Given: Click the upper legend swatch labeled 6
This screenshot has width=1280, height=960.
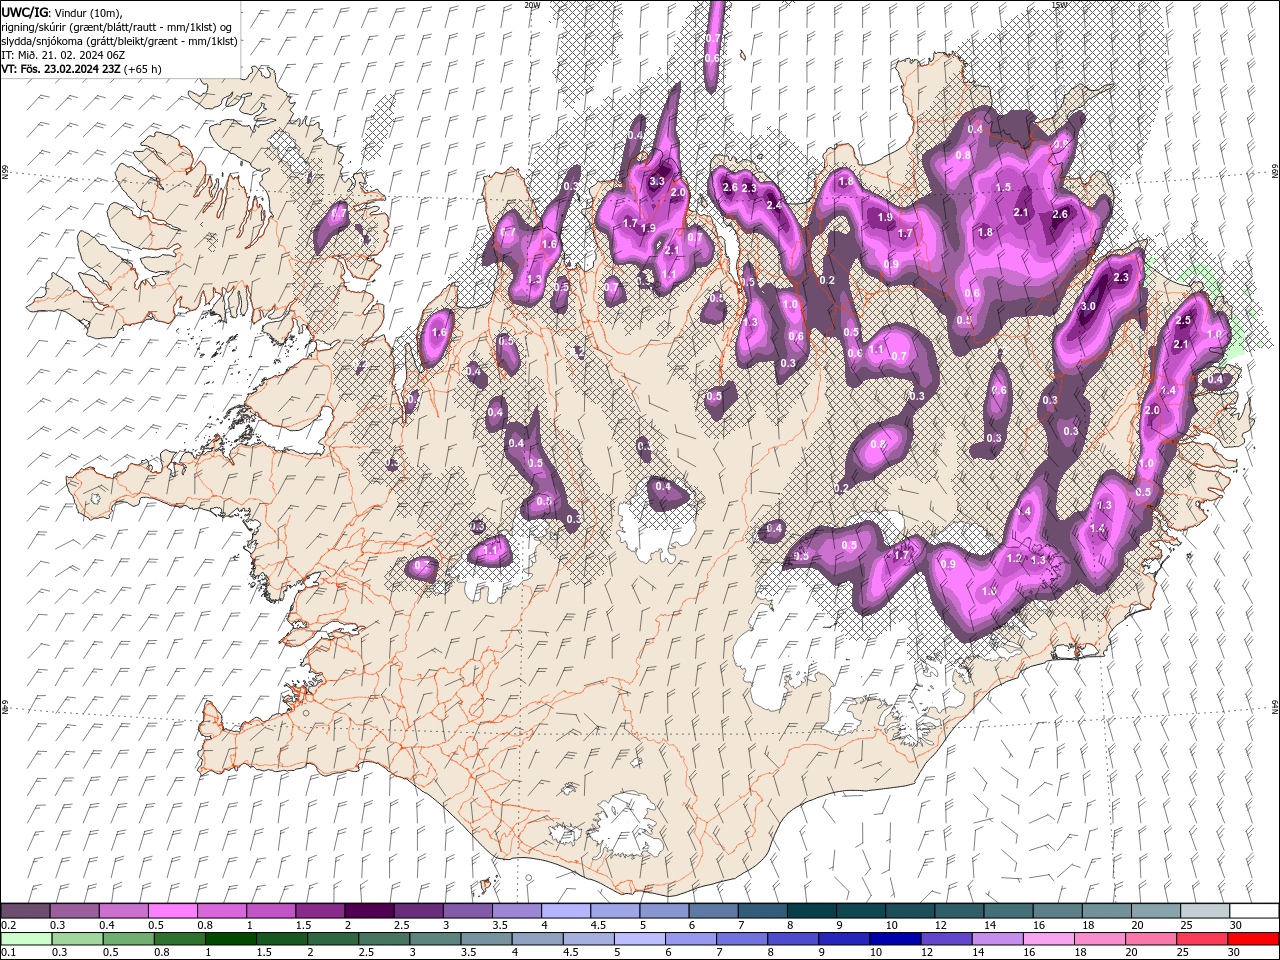Looking at the screenshot, I should pyautogui.click(x=713, y=911).
